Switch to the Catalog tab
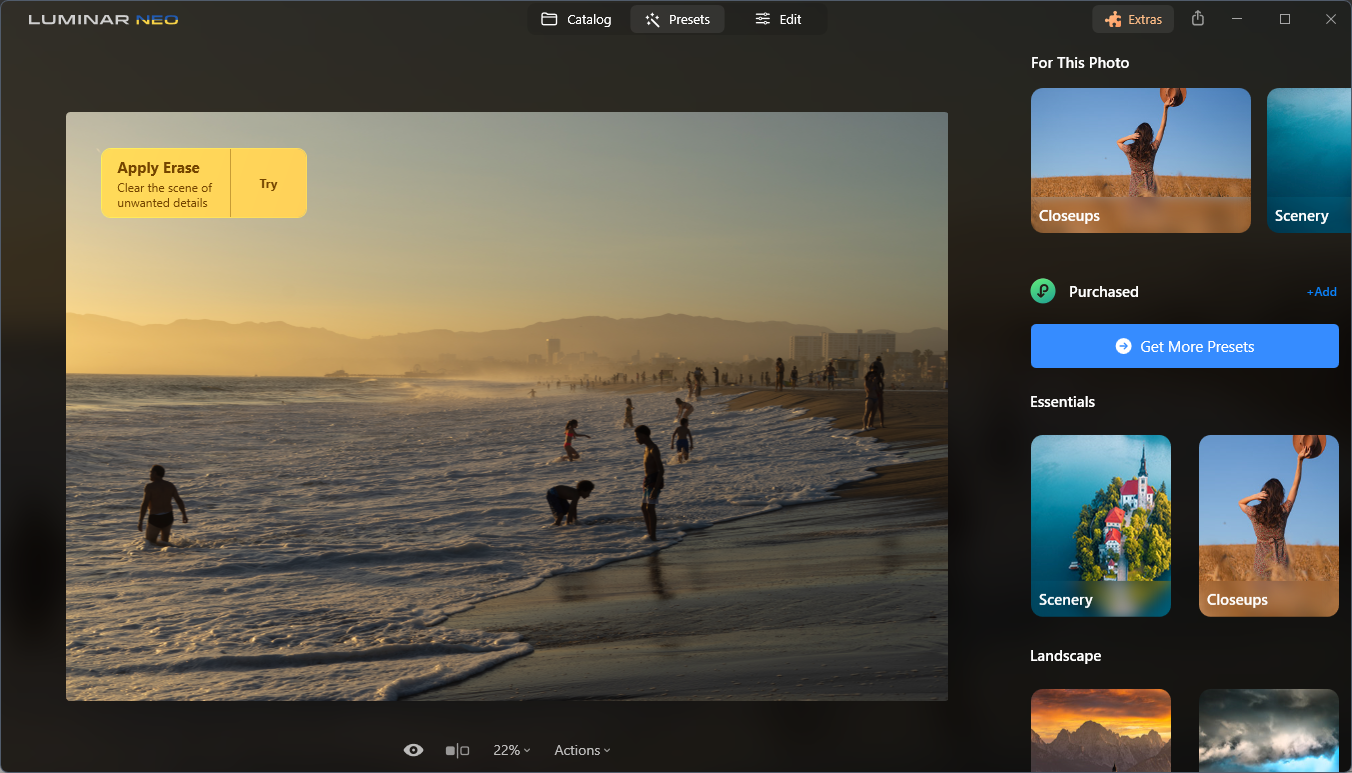The height and width of the screenshot is (773, 1352). (576, 19)
